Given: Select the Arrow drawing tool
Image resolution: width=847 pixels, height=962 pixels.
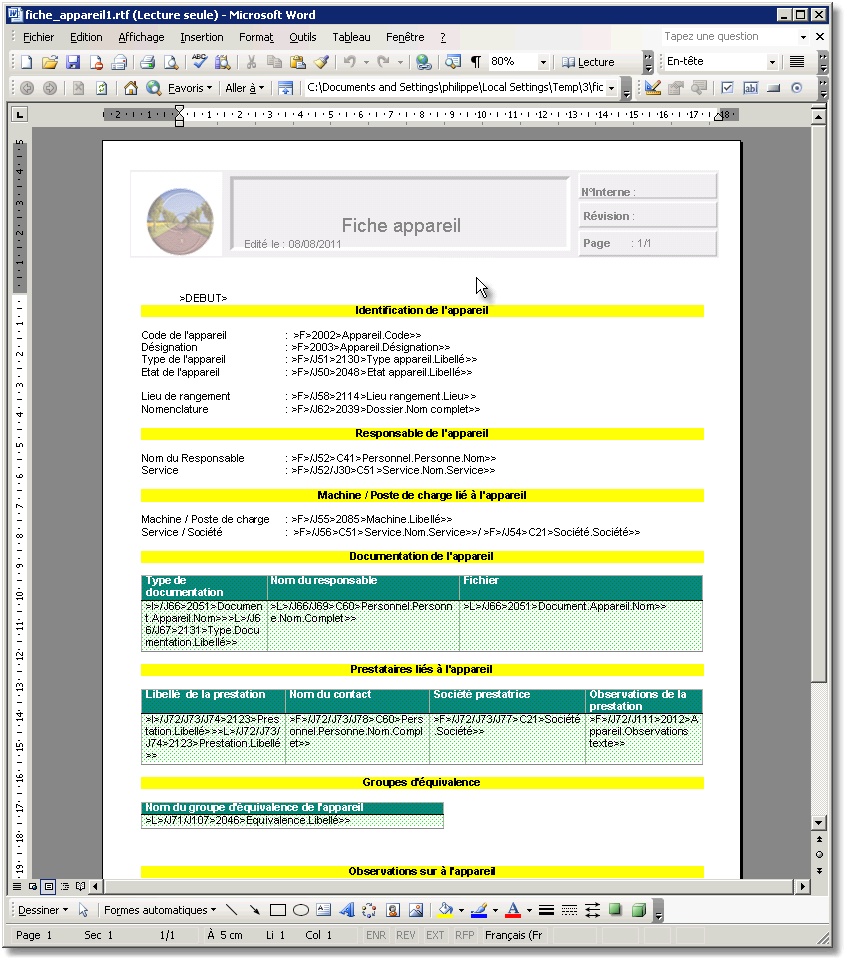Looking at the screenshot, I should 254,910.
